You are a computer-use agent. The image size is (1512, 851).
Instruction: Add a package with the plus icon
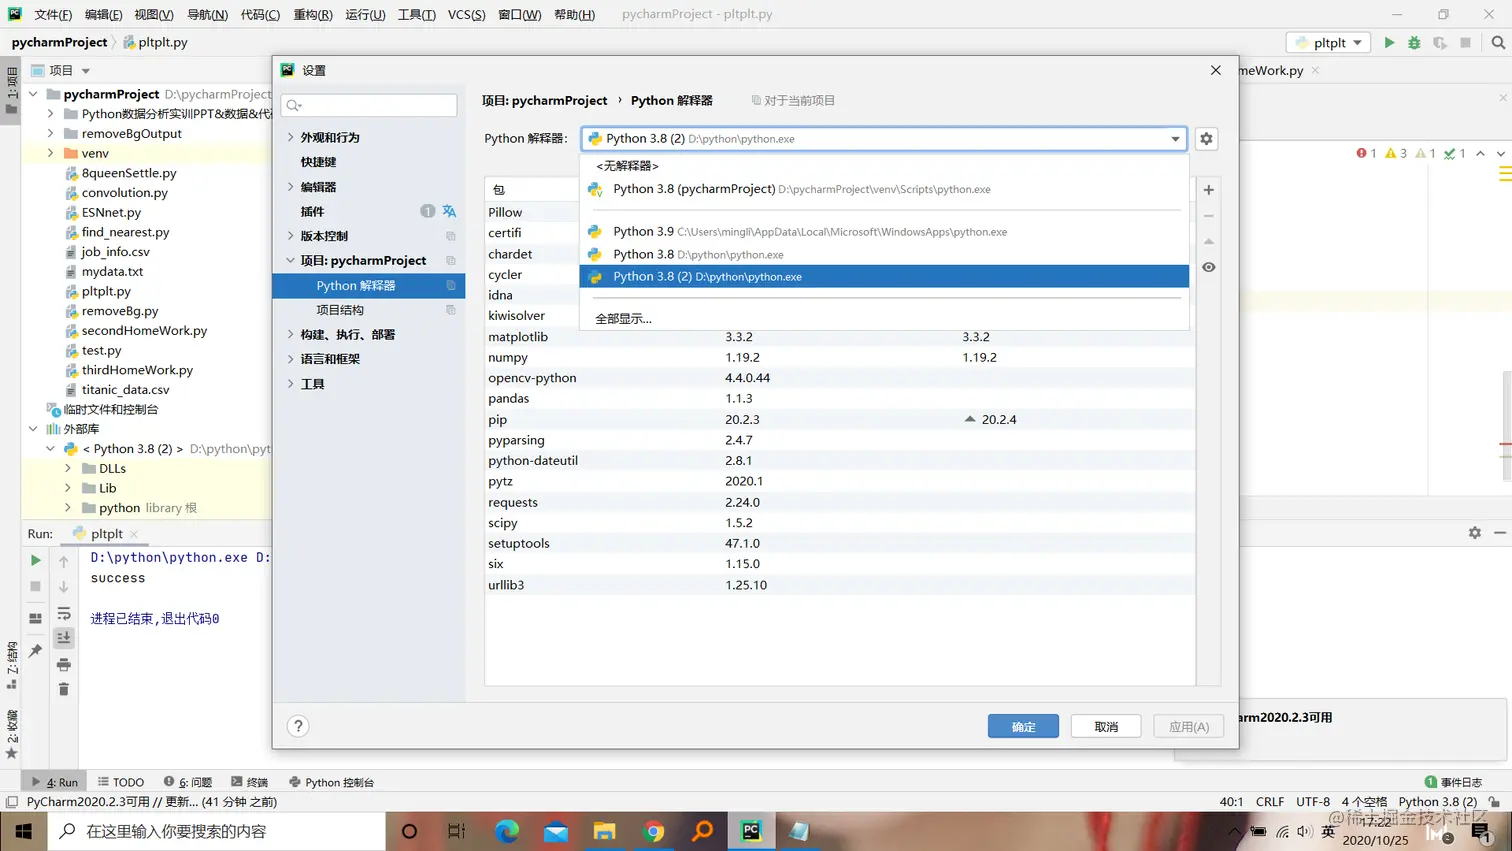[x=1208, y=190]
